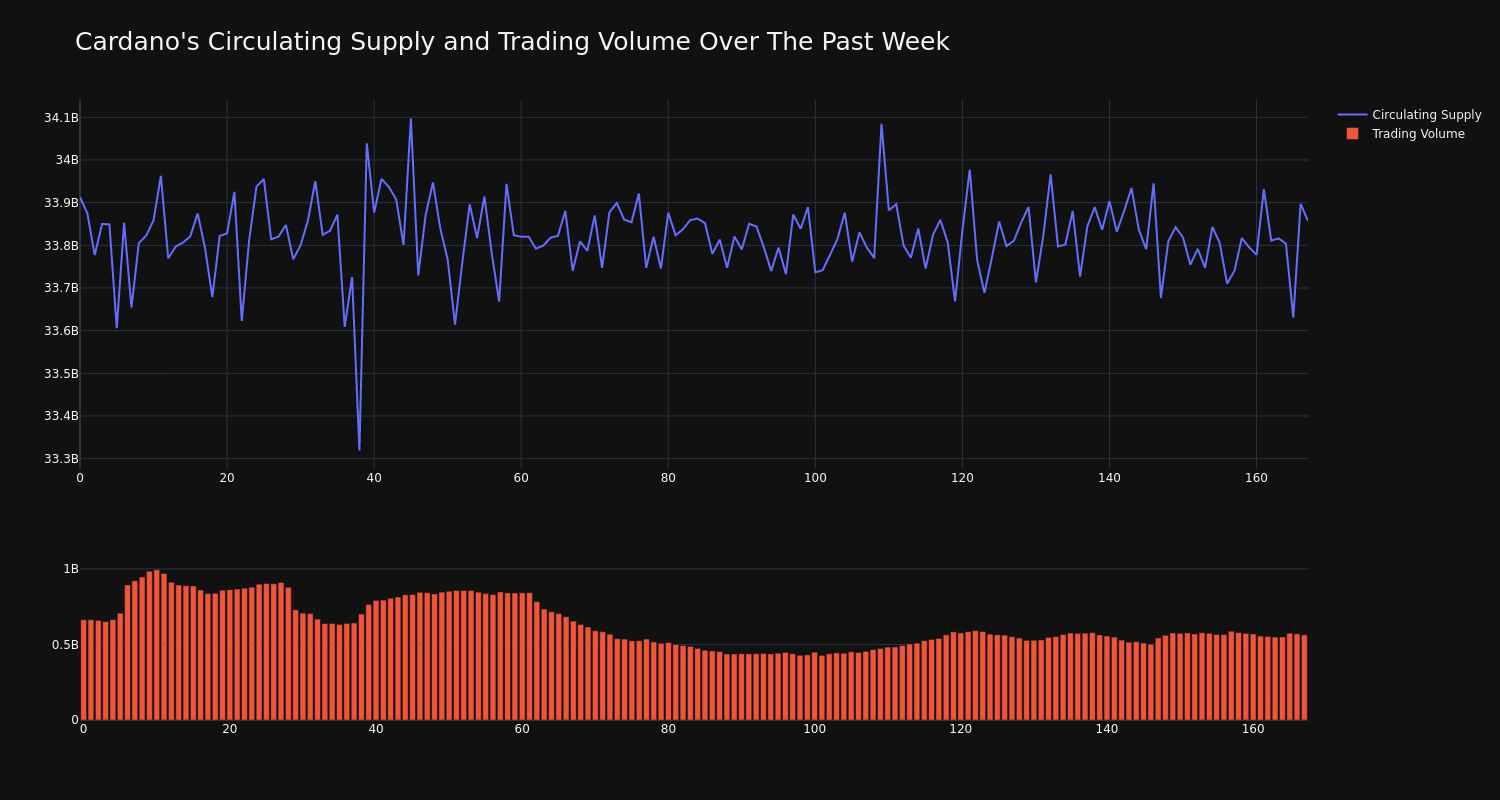Click the red Trading Volume legend square
Image resolution: width=1500 pixels, height=800 pixels.
[1352, 134]
